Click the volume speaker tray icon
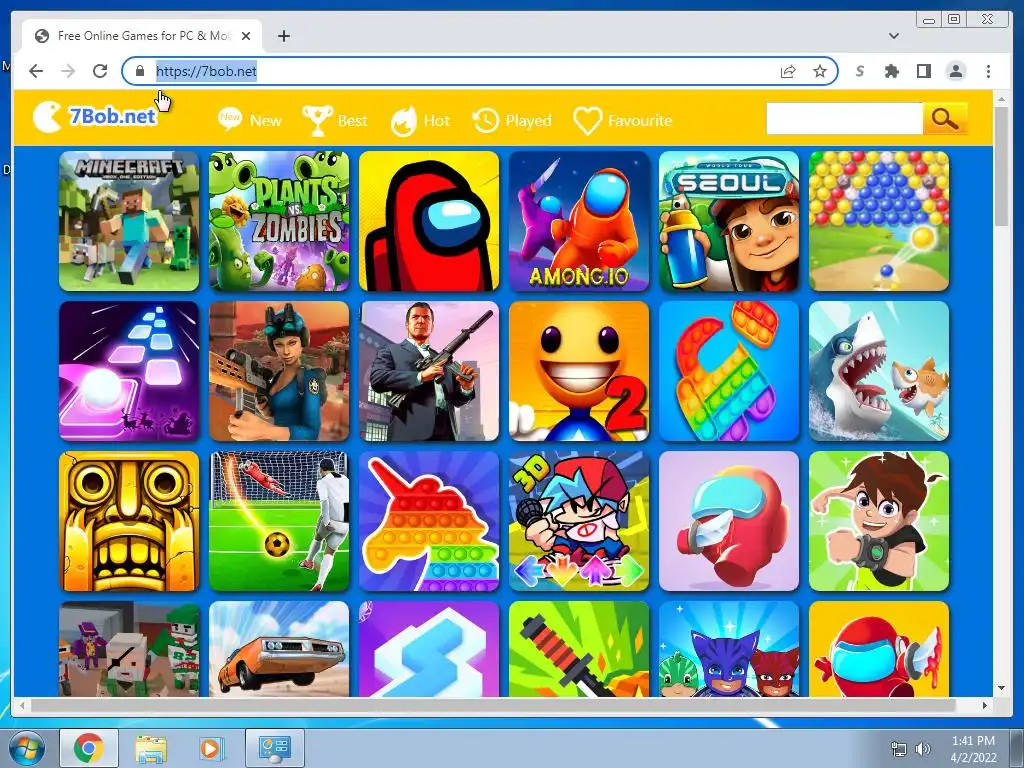The image size is (1024, 768). (923, 749)
